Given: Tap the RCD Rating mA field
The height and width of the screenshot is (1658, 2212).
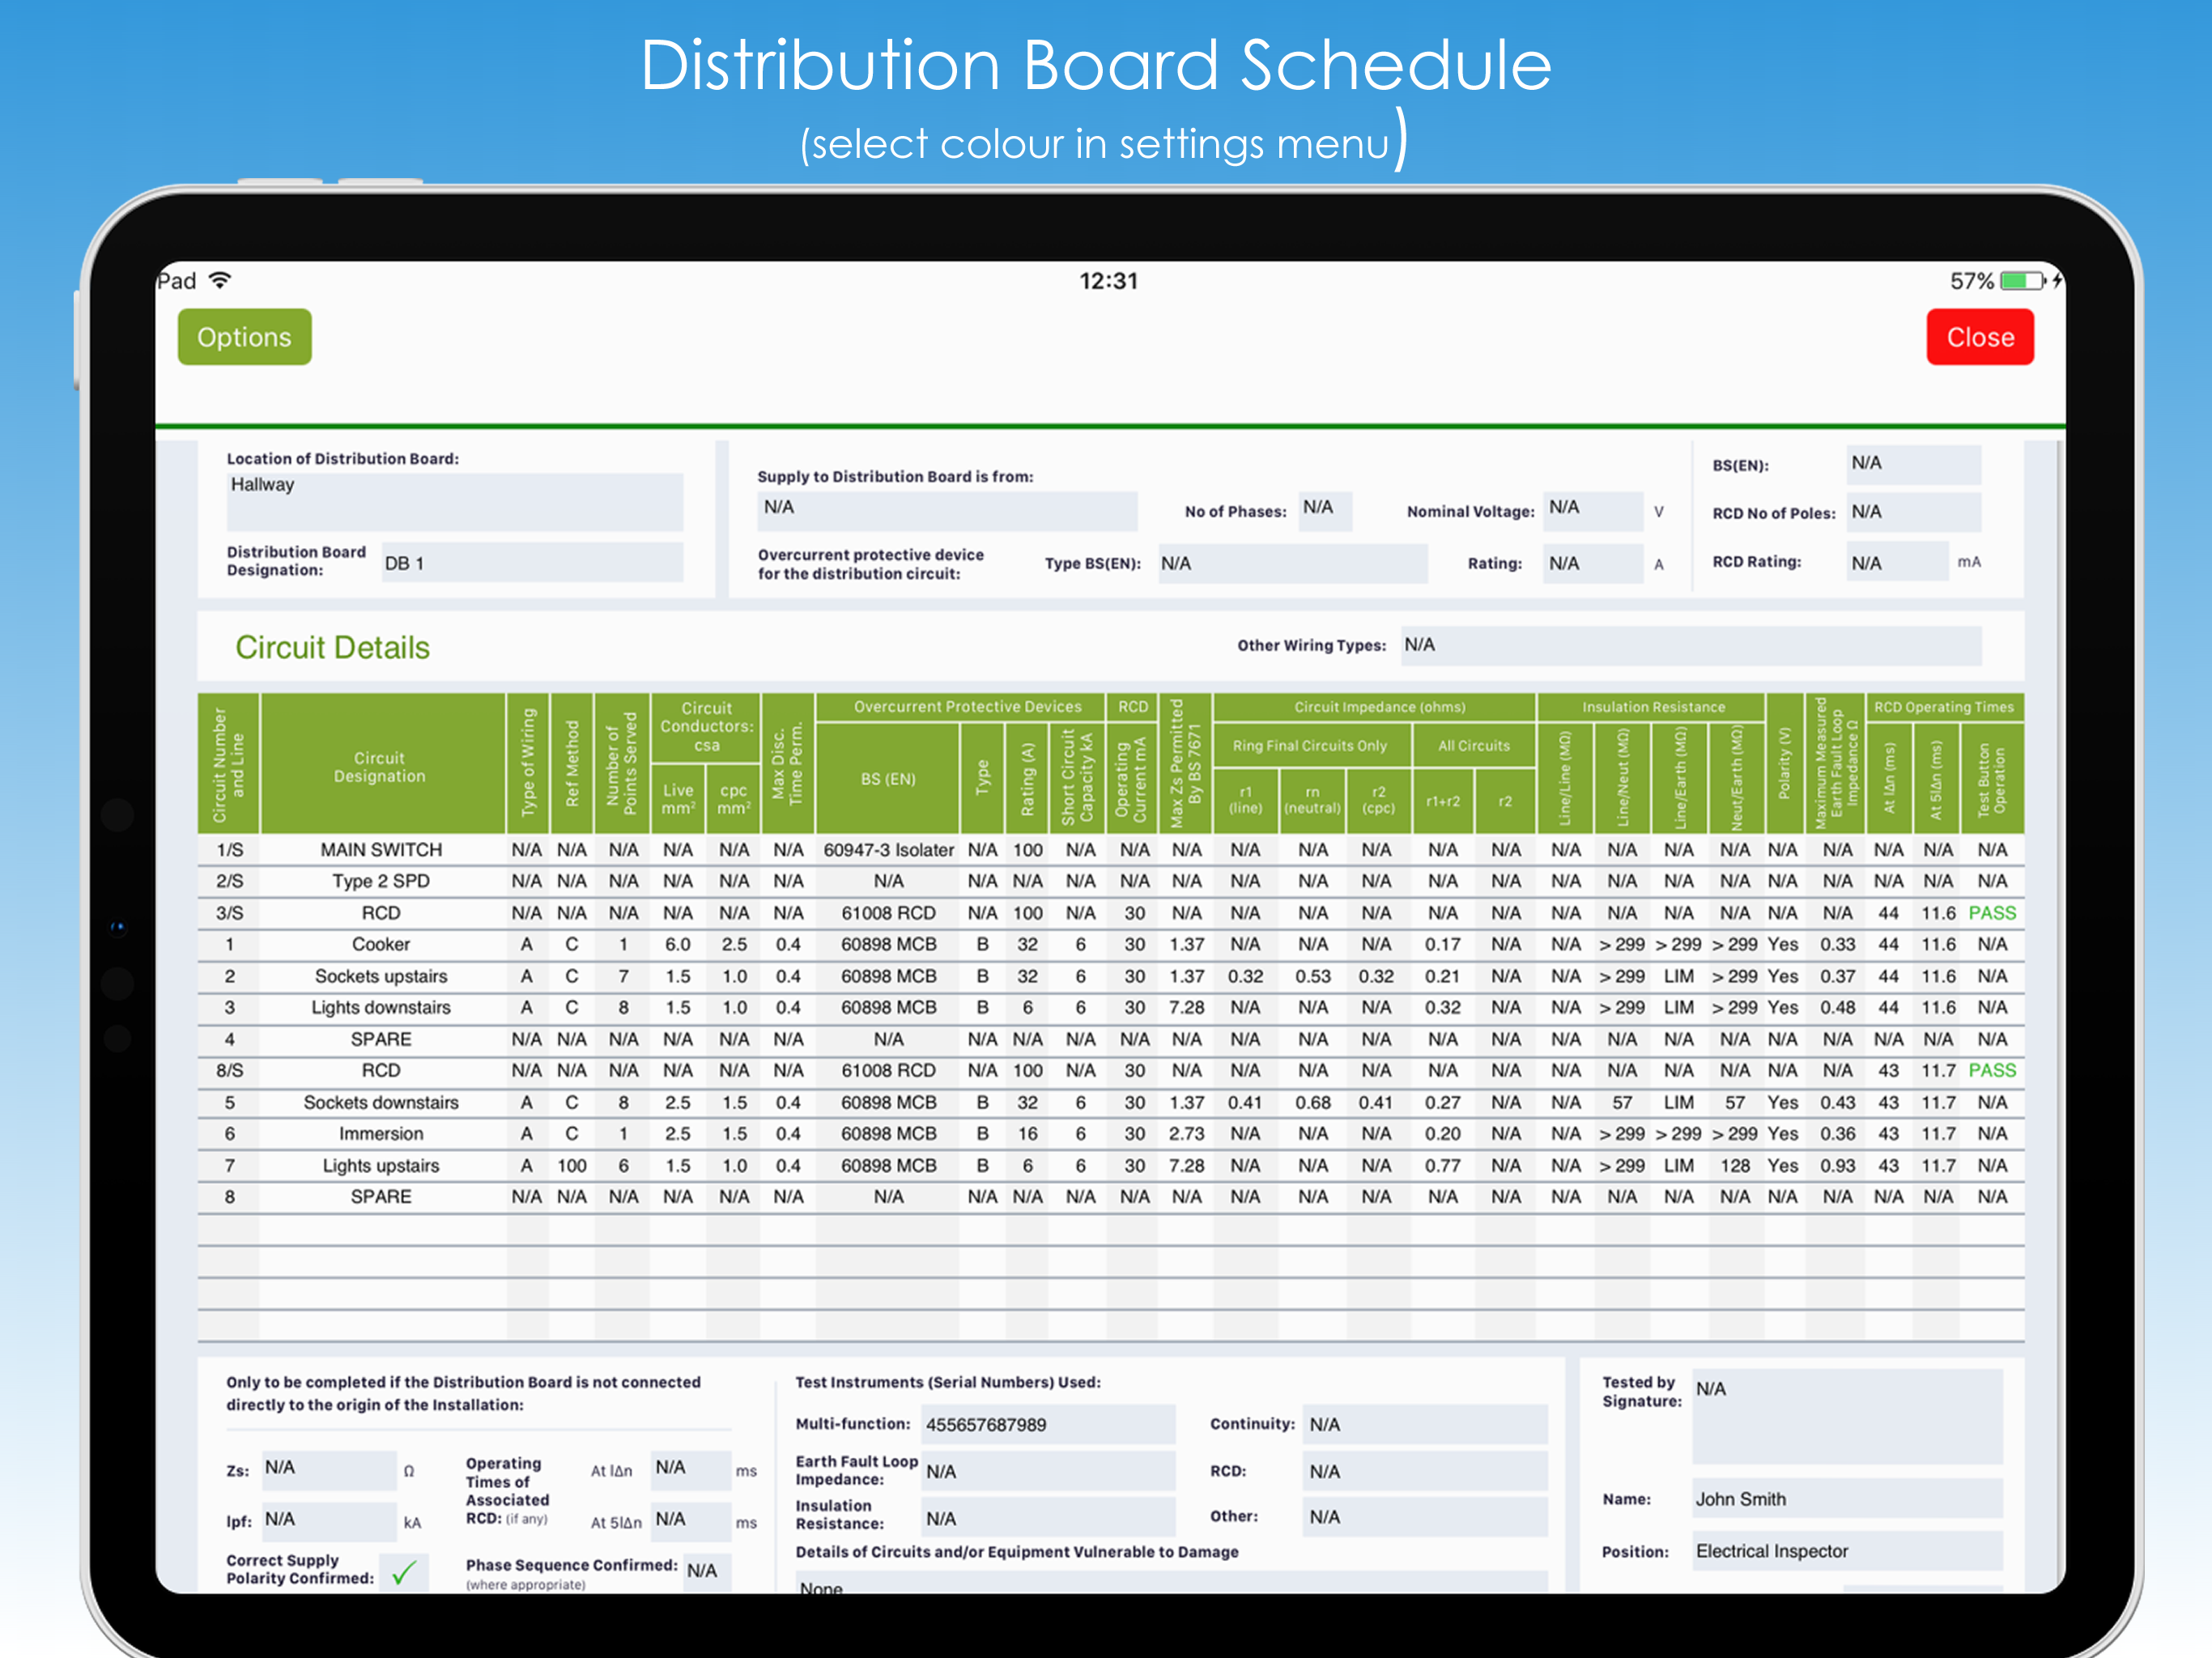Looking at the screenshot, I should pyautogui.click(x=1896, y=563).
